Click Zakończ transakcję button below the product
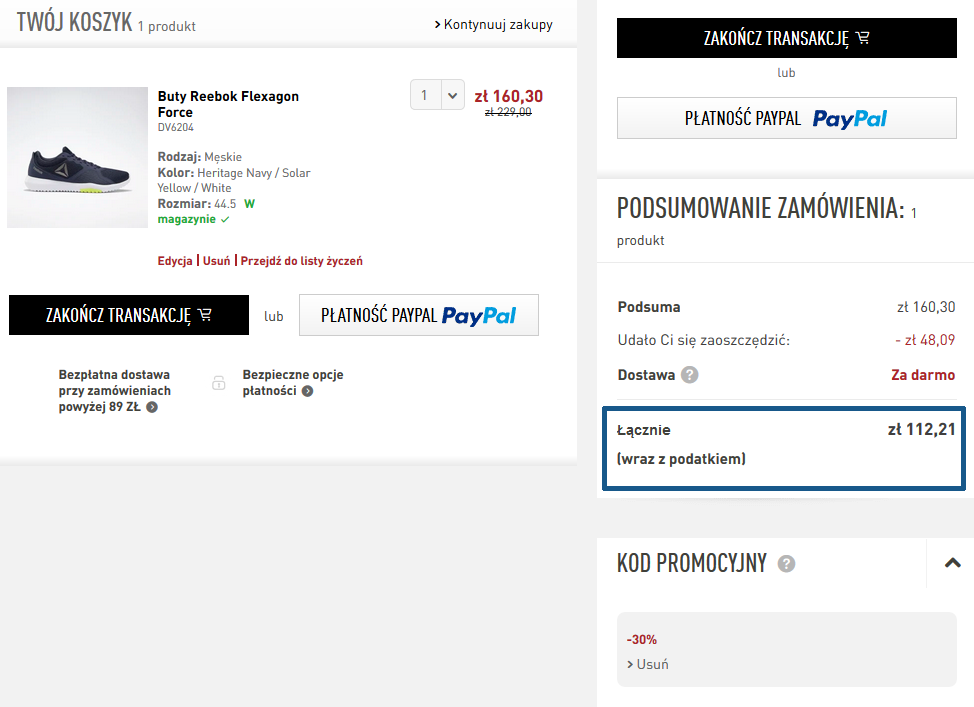The image size is (974, 707). click(129, 315)
